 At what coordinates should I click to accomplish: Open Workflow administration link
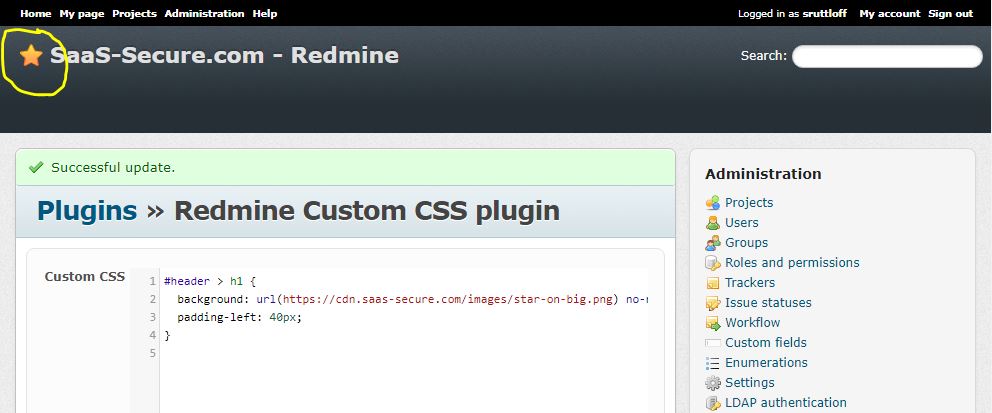[752, 323]
